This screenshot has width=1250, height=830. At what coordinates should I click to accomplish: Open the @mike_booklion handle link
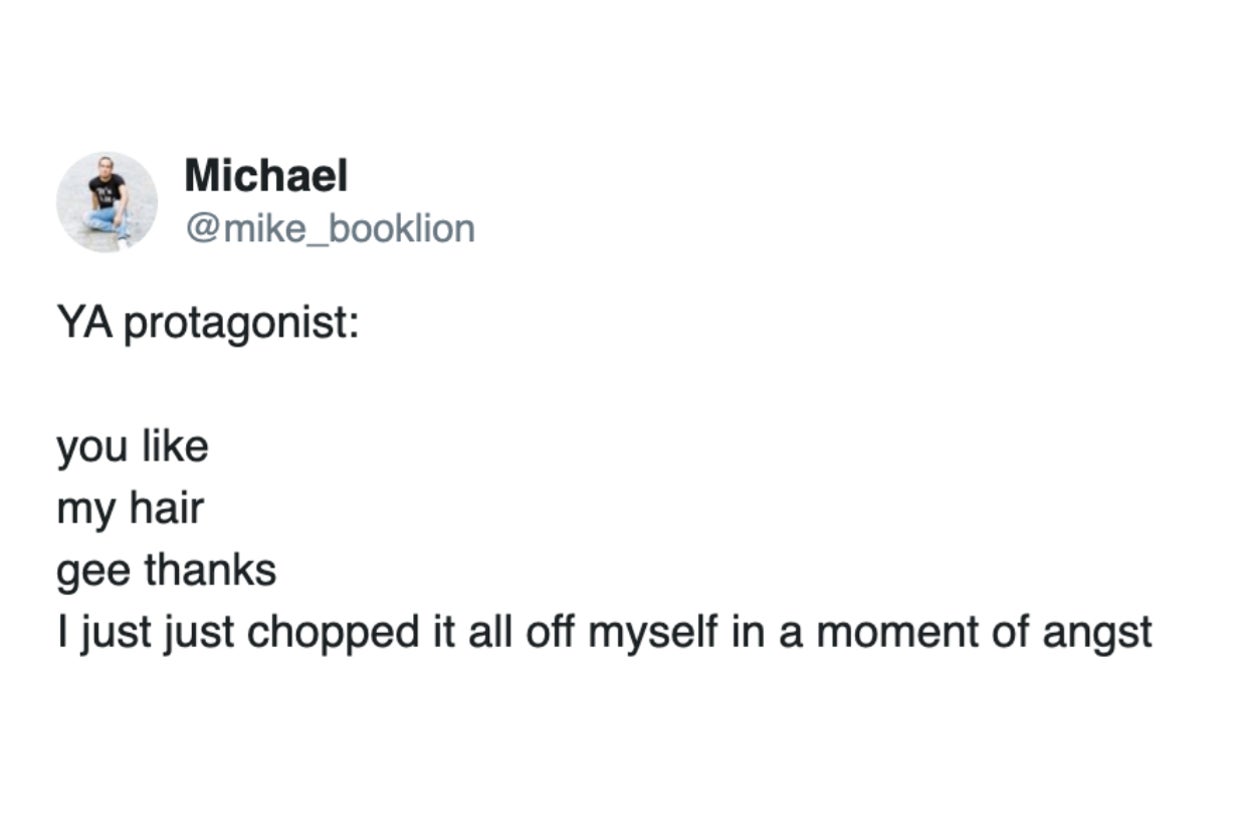point(329,229)
